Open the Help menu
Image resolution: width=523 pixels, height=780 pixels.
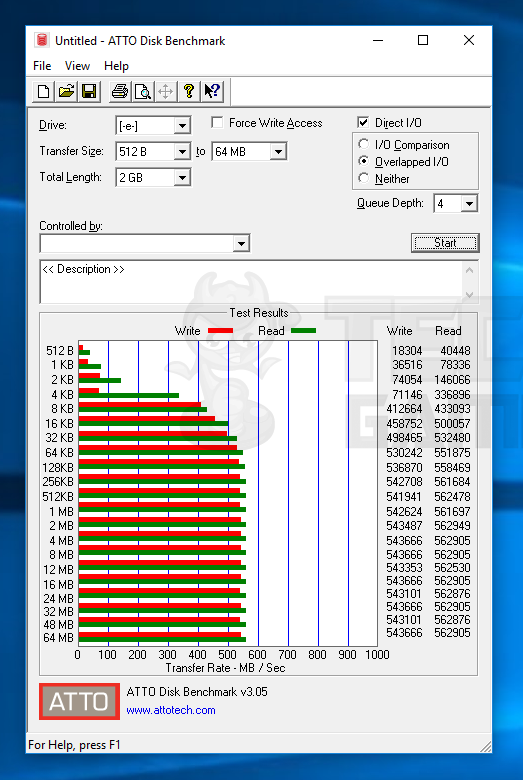point(116,66)
